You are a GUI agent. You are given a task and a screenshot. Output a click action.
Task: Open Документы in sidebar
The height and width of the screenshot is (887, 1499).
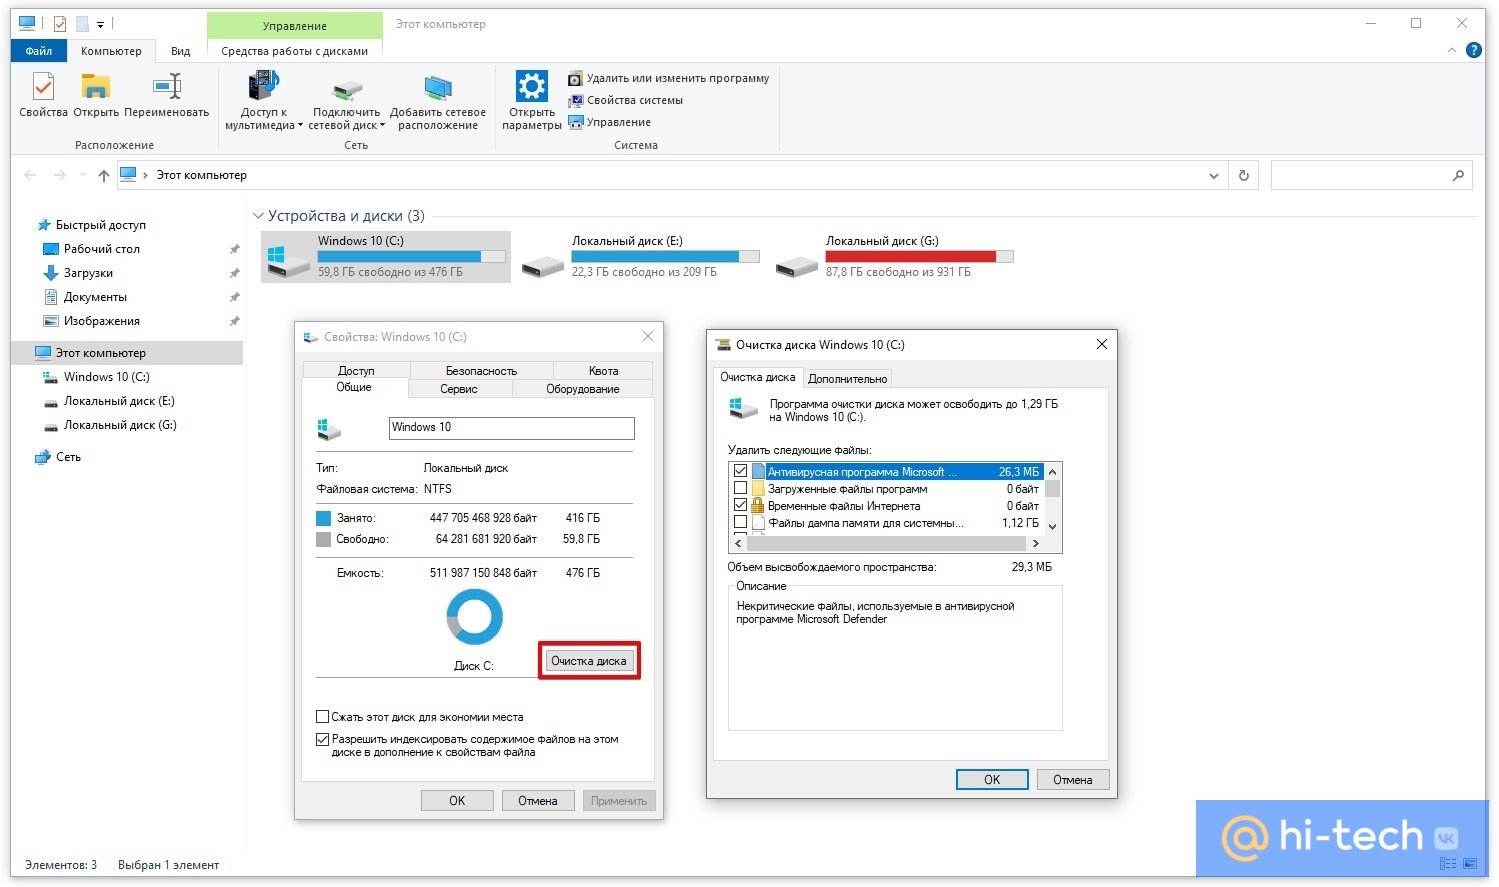(x=95, y=297)
